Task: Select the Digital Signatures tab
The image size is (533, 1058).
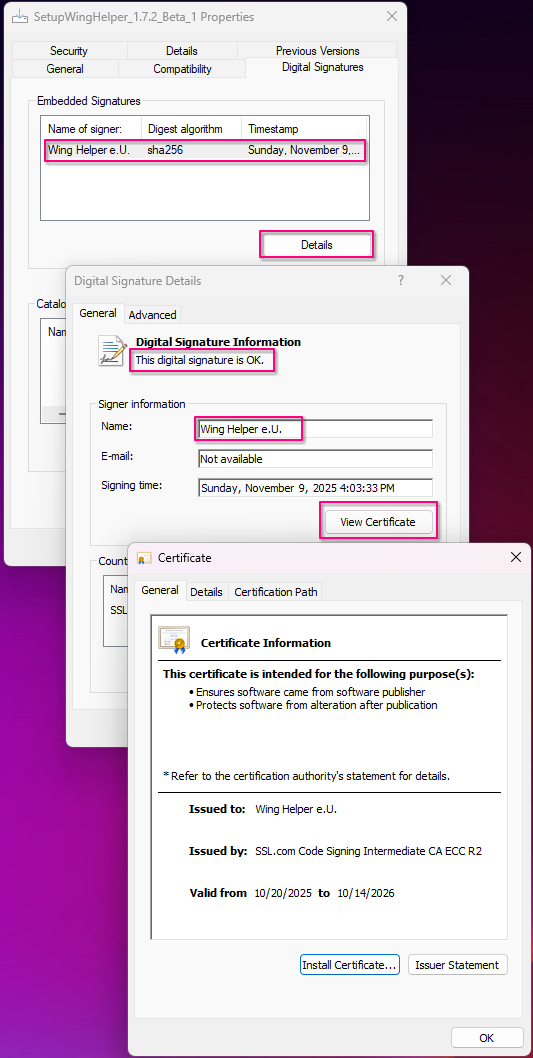Action: click(x=322, y=67)
